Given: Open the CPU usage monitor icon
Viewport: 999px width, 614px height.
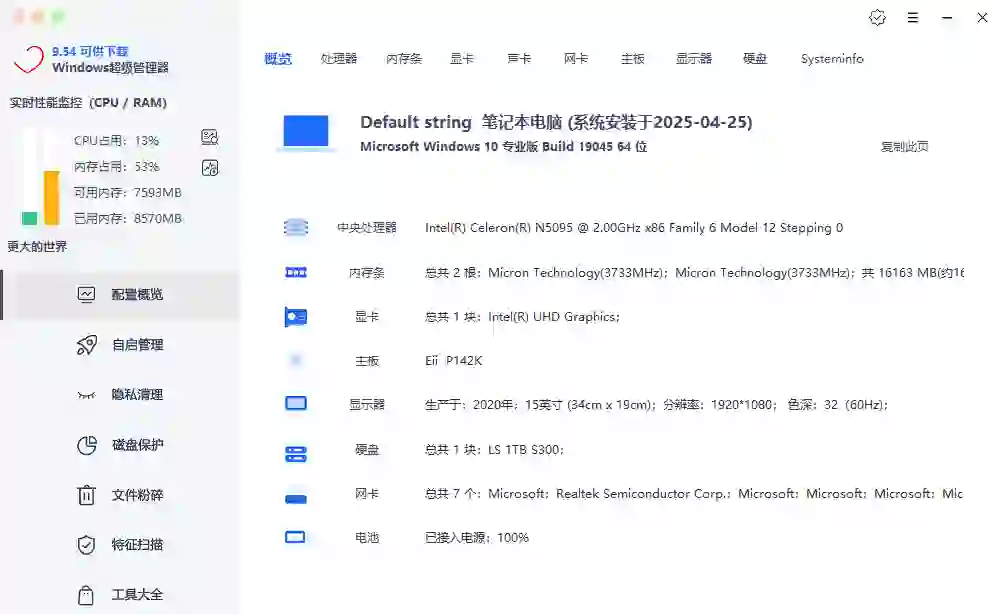Looking at the screenshot, I should pyautogui.click(x=210, y=137).
